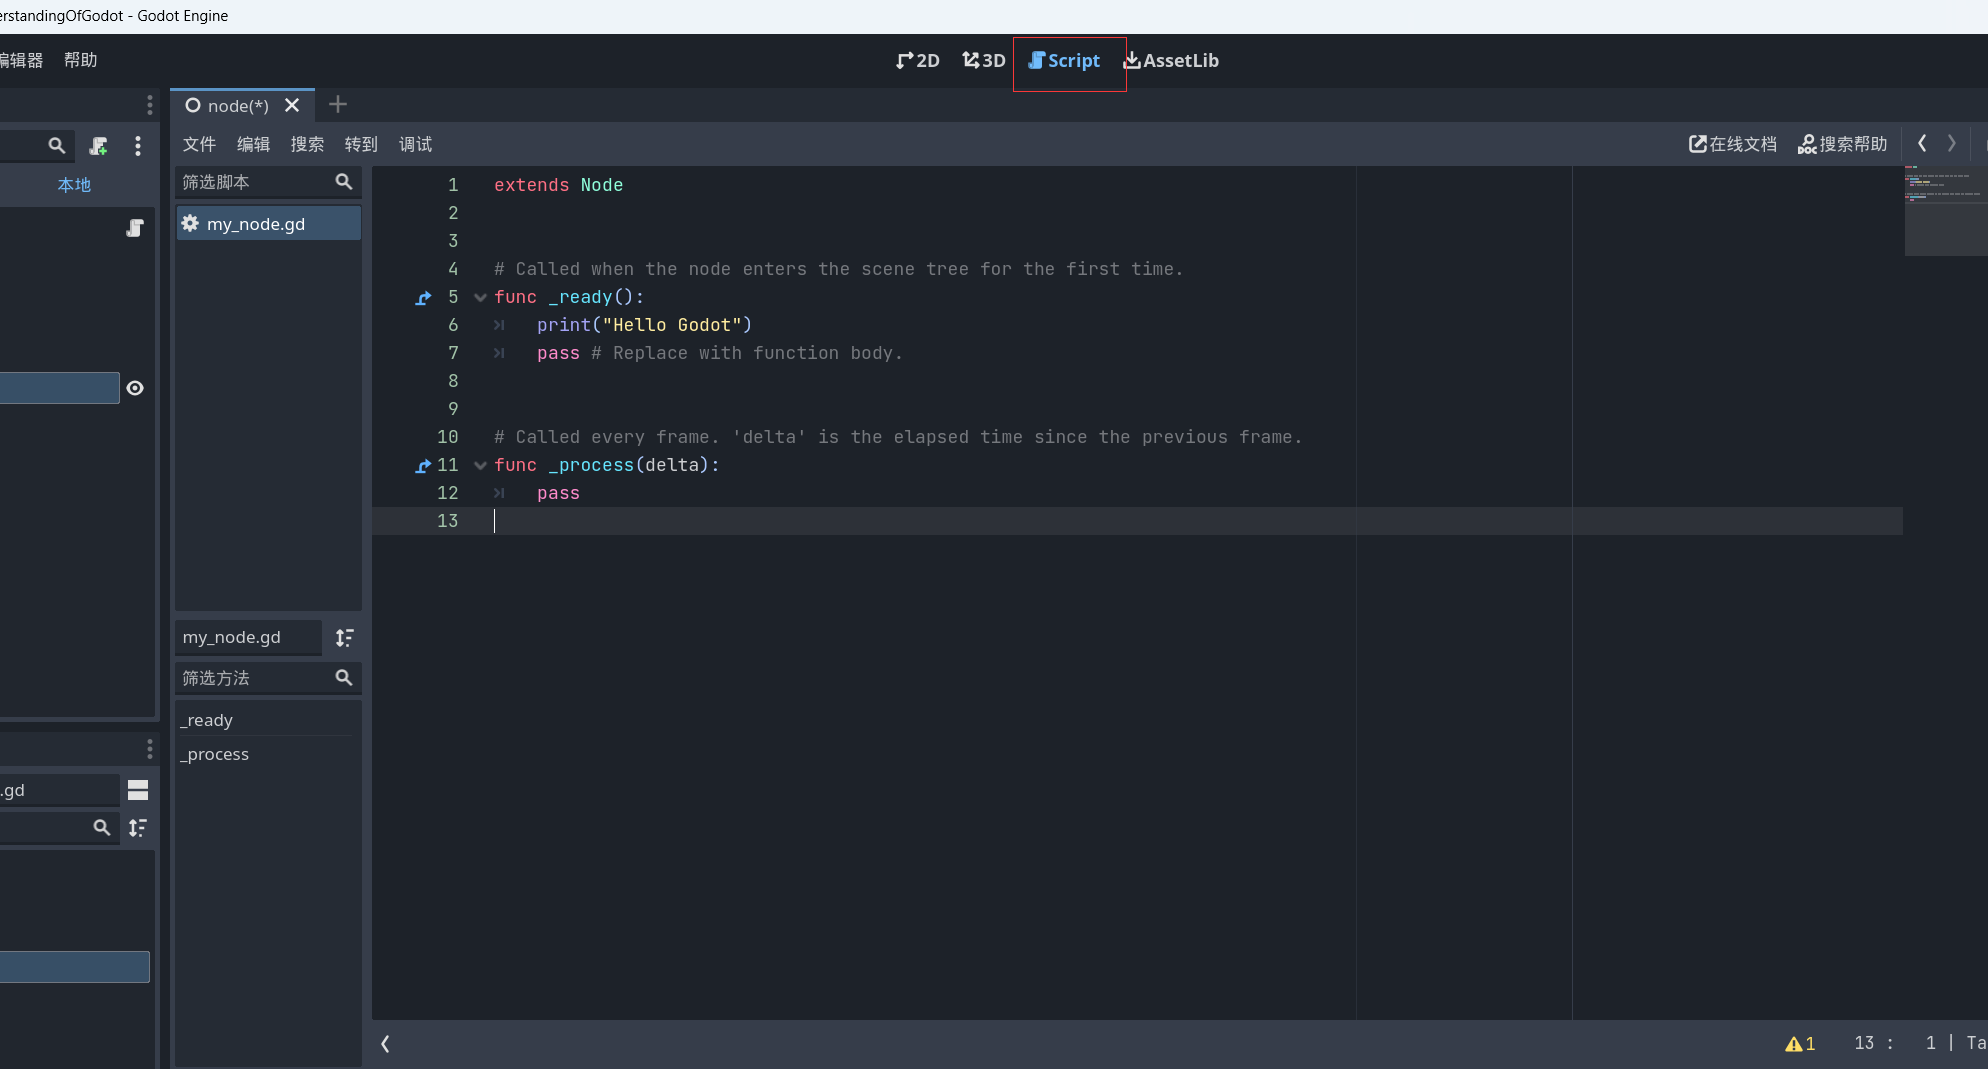The height and width of the screenshot is (1069, 1988).
Task: Open the 调试 script menu
Action: pyautogui.click(x=415, y=144)
